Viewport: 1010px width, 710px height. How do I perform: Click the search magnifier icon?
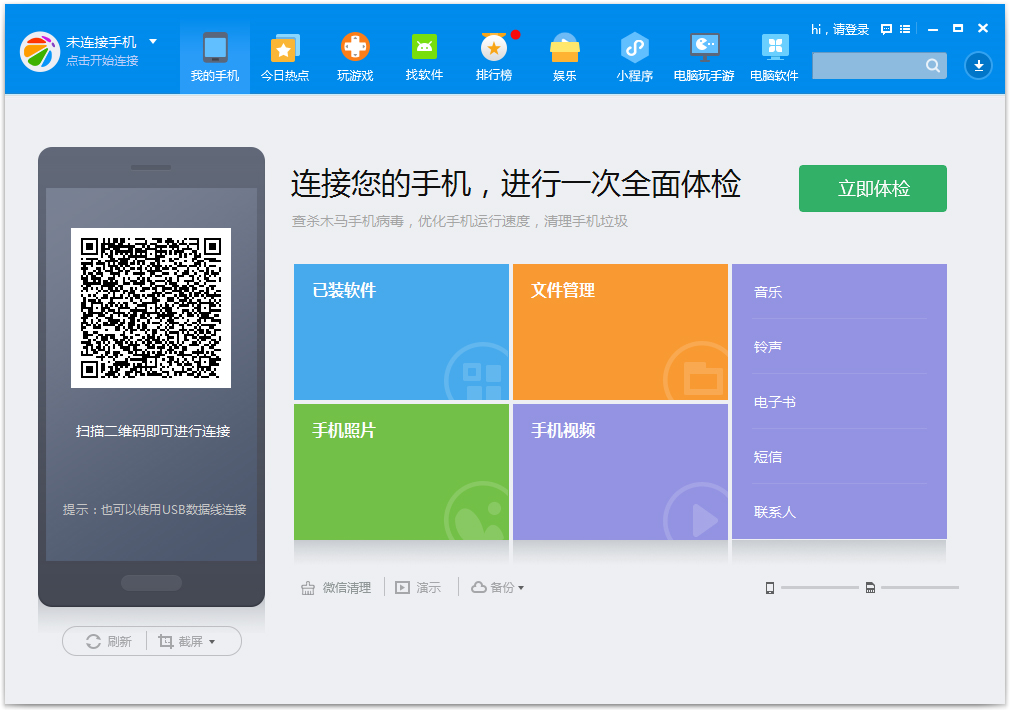(x=933, y=65)
